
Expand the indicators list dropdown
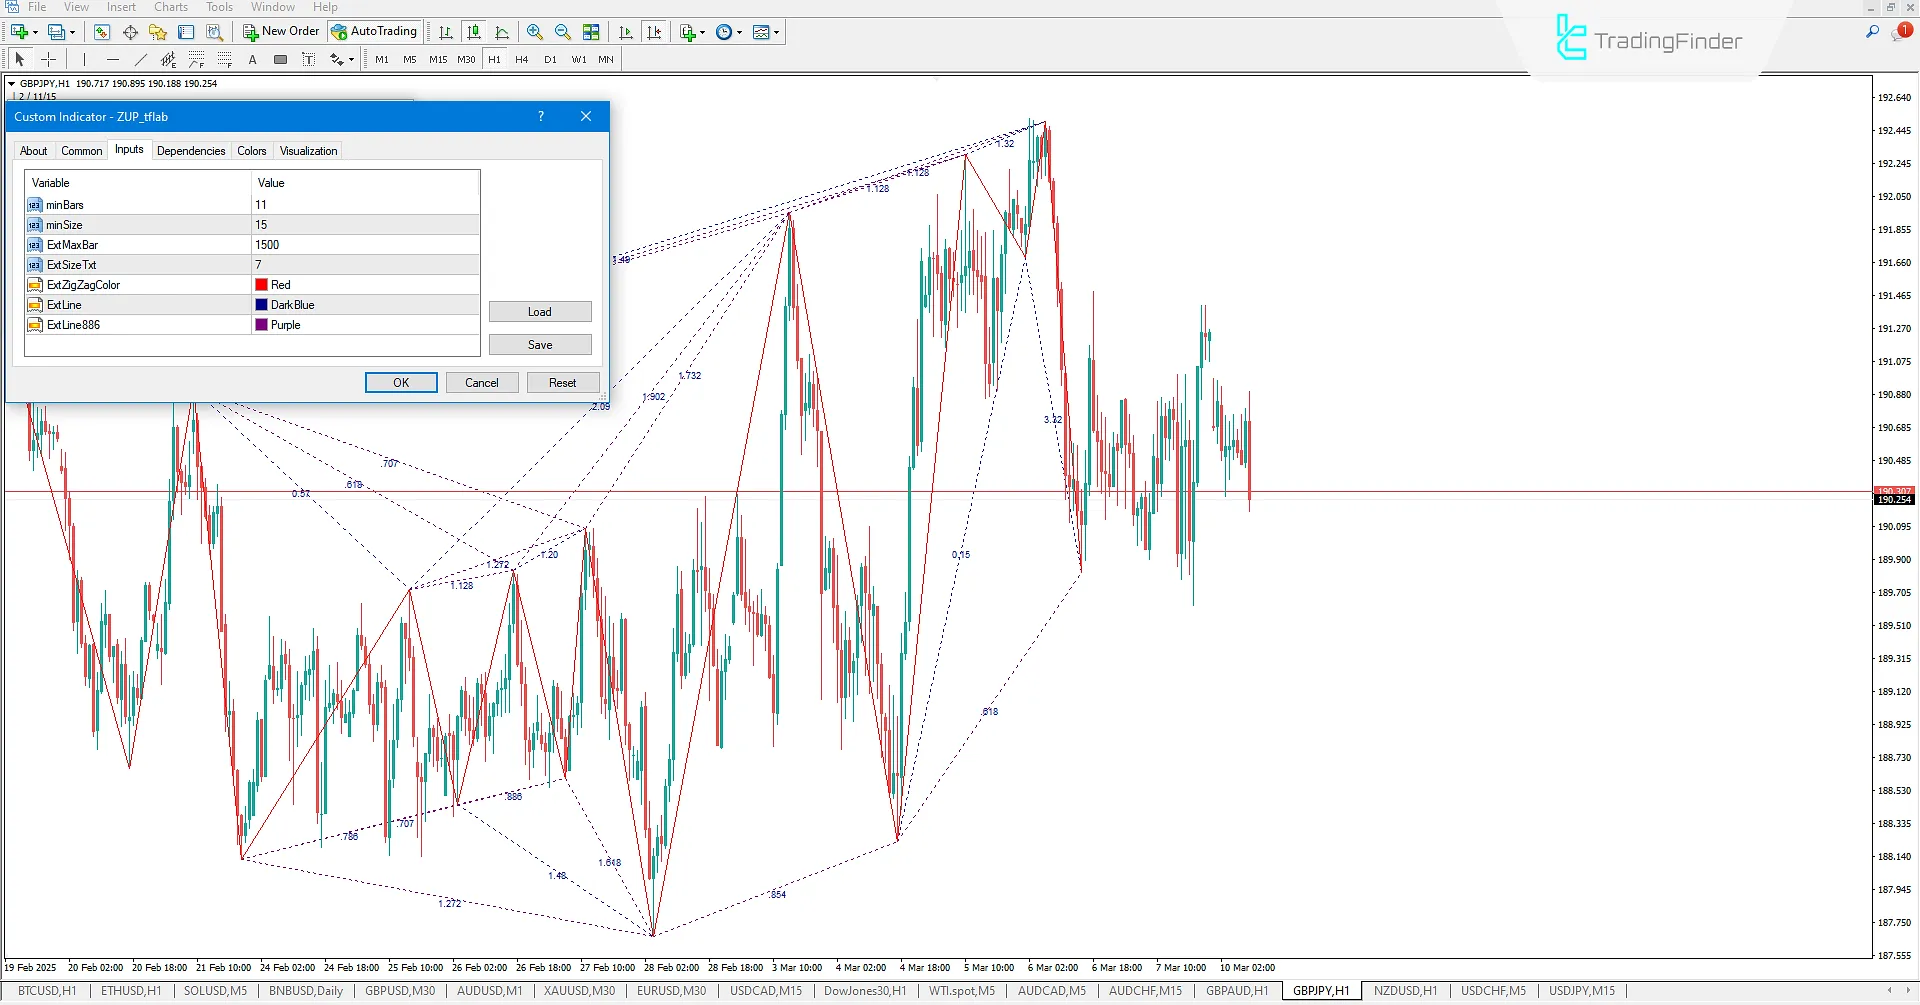tap(703, 32)
